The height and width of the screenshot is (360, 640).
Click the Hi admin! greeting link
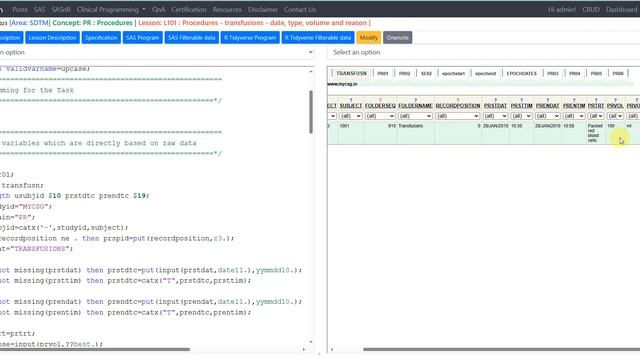[562, 9]
